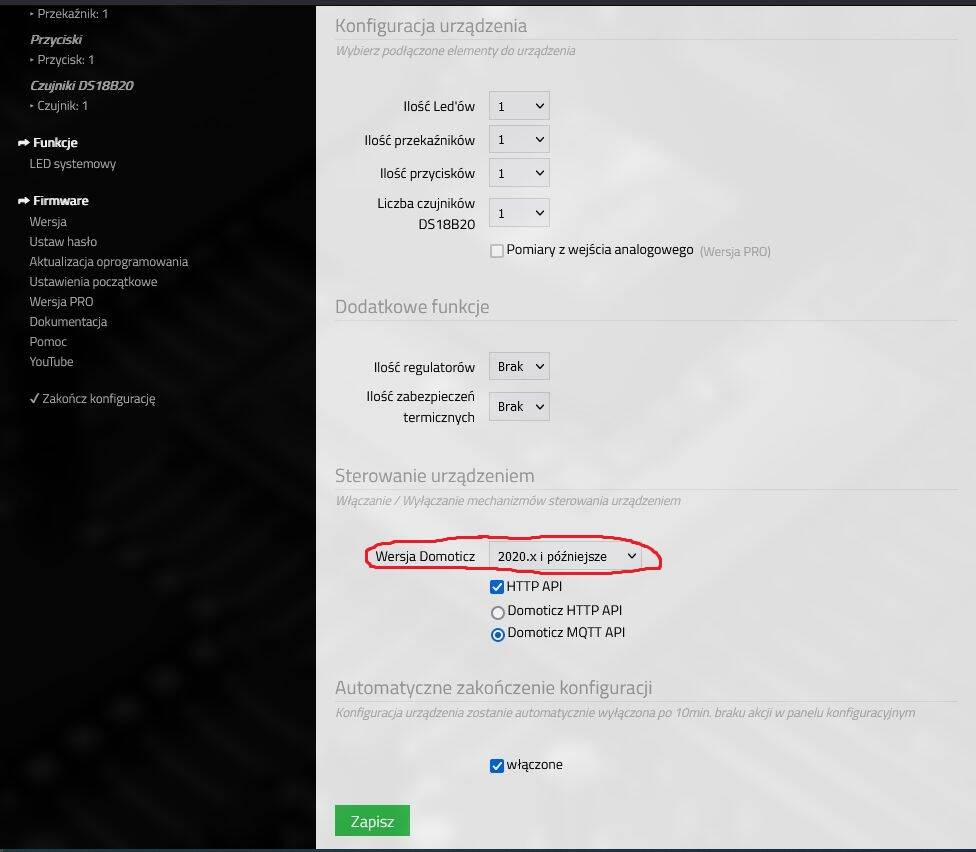The height and width of the screenshot is (852, 976).
Task: Toggle the włączone auto-finish checkbox
Action: 497,765
